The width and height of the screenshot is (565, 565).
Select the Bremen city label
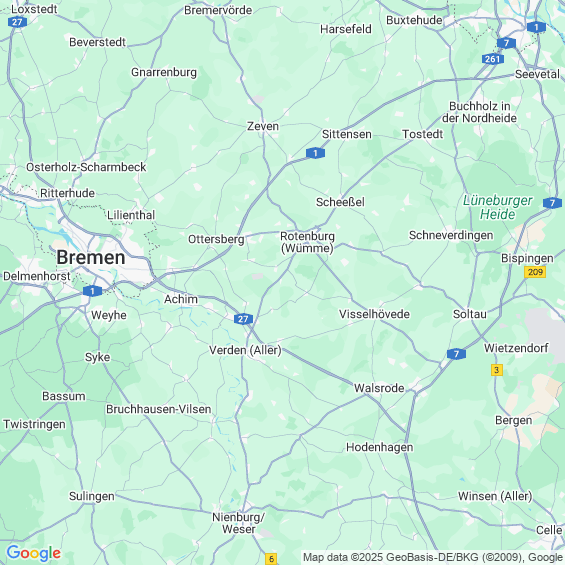pyautogui.click(x=91, y=257)
